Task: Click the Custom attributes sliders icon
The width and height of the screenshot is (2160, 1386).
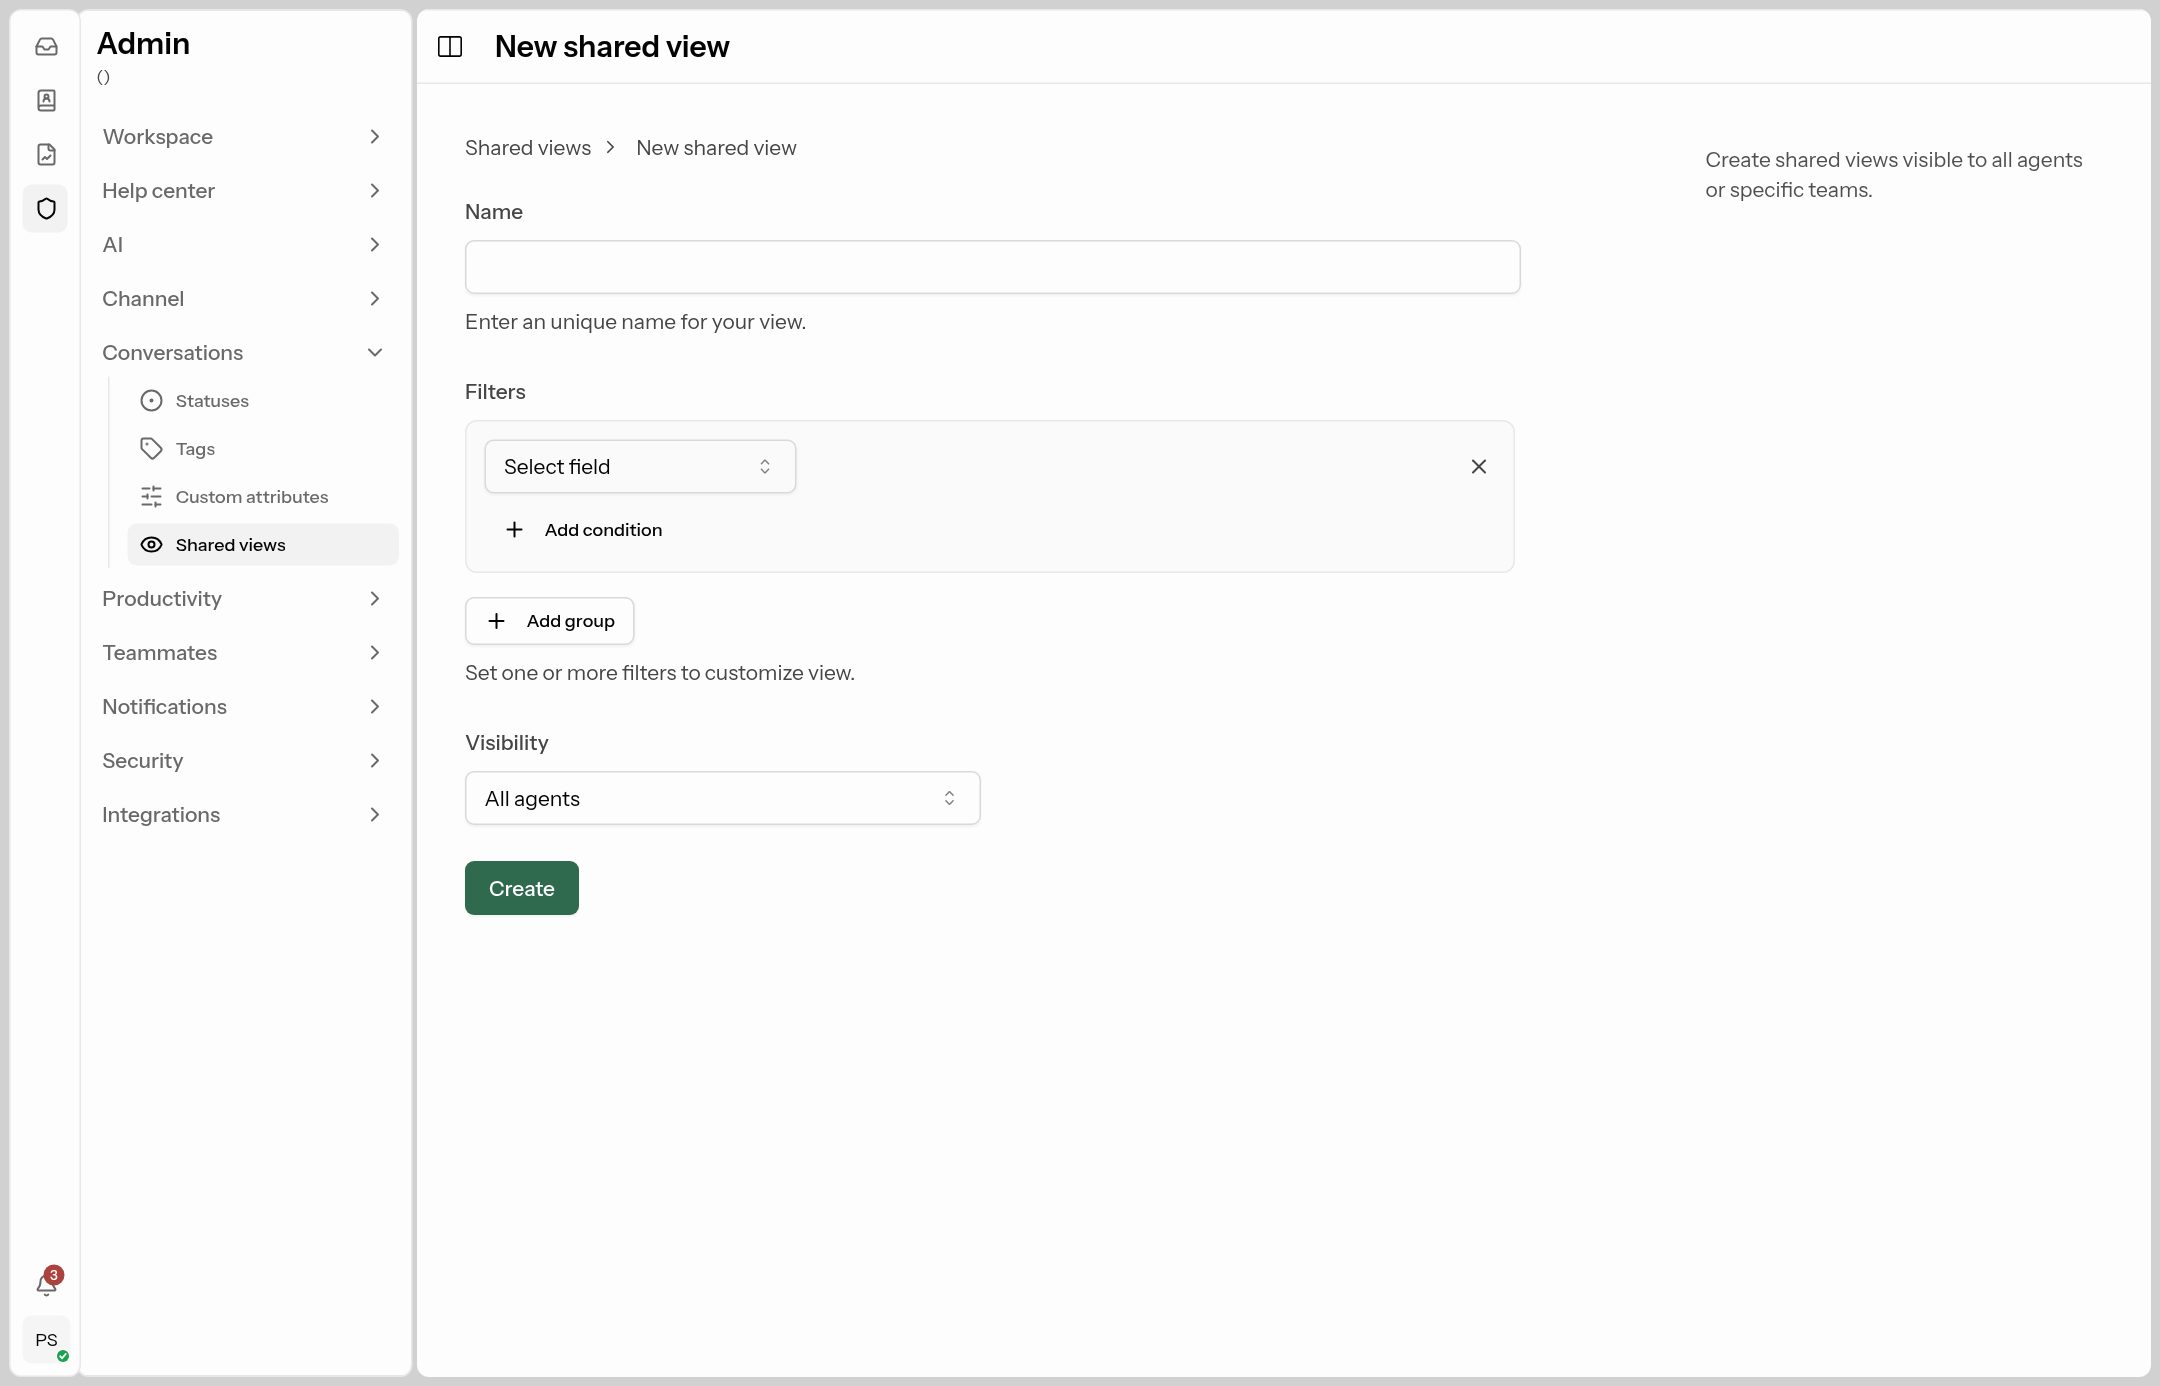Action: 151,497
